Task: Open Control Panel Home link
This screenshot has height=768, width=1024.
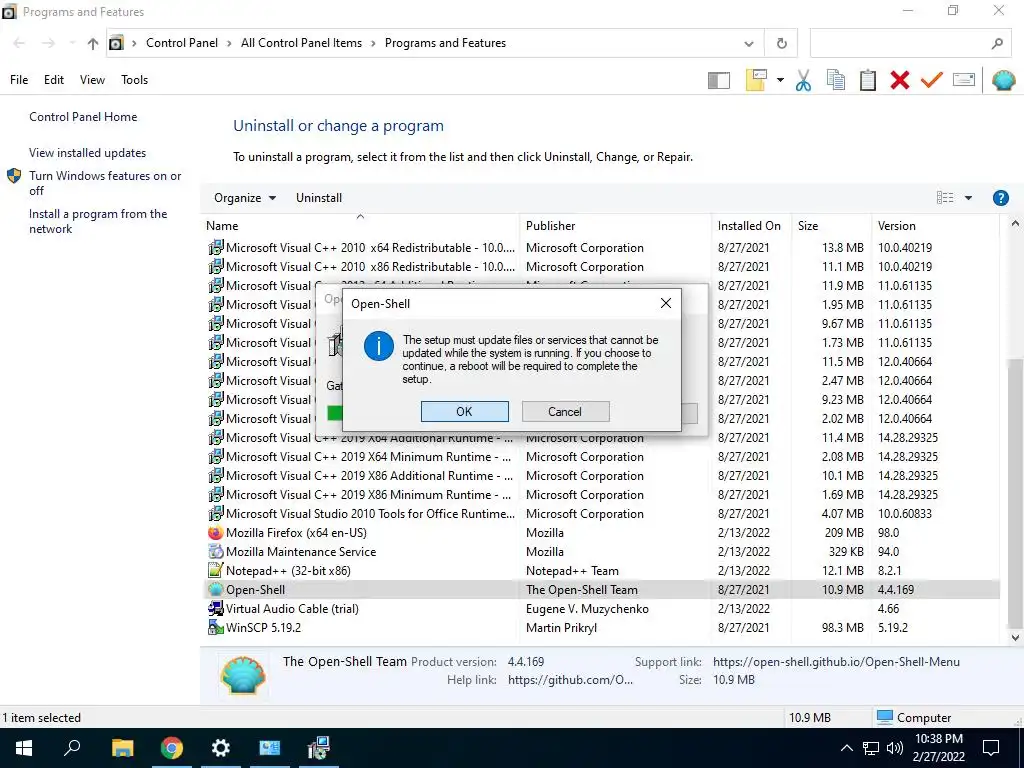Action: [83, 117]
